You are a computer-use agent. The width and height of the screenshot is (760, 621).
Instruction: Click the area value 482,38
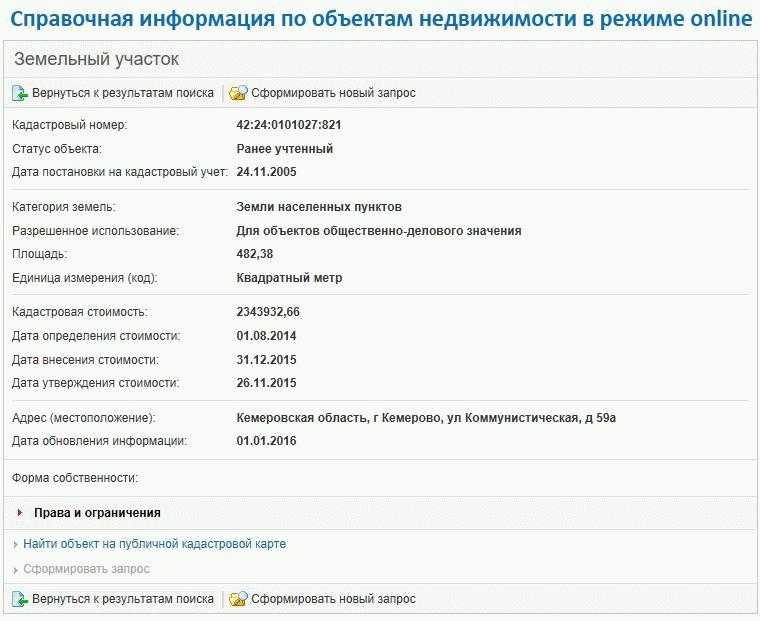point(255,254)
